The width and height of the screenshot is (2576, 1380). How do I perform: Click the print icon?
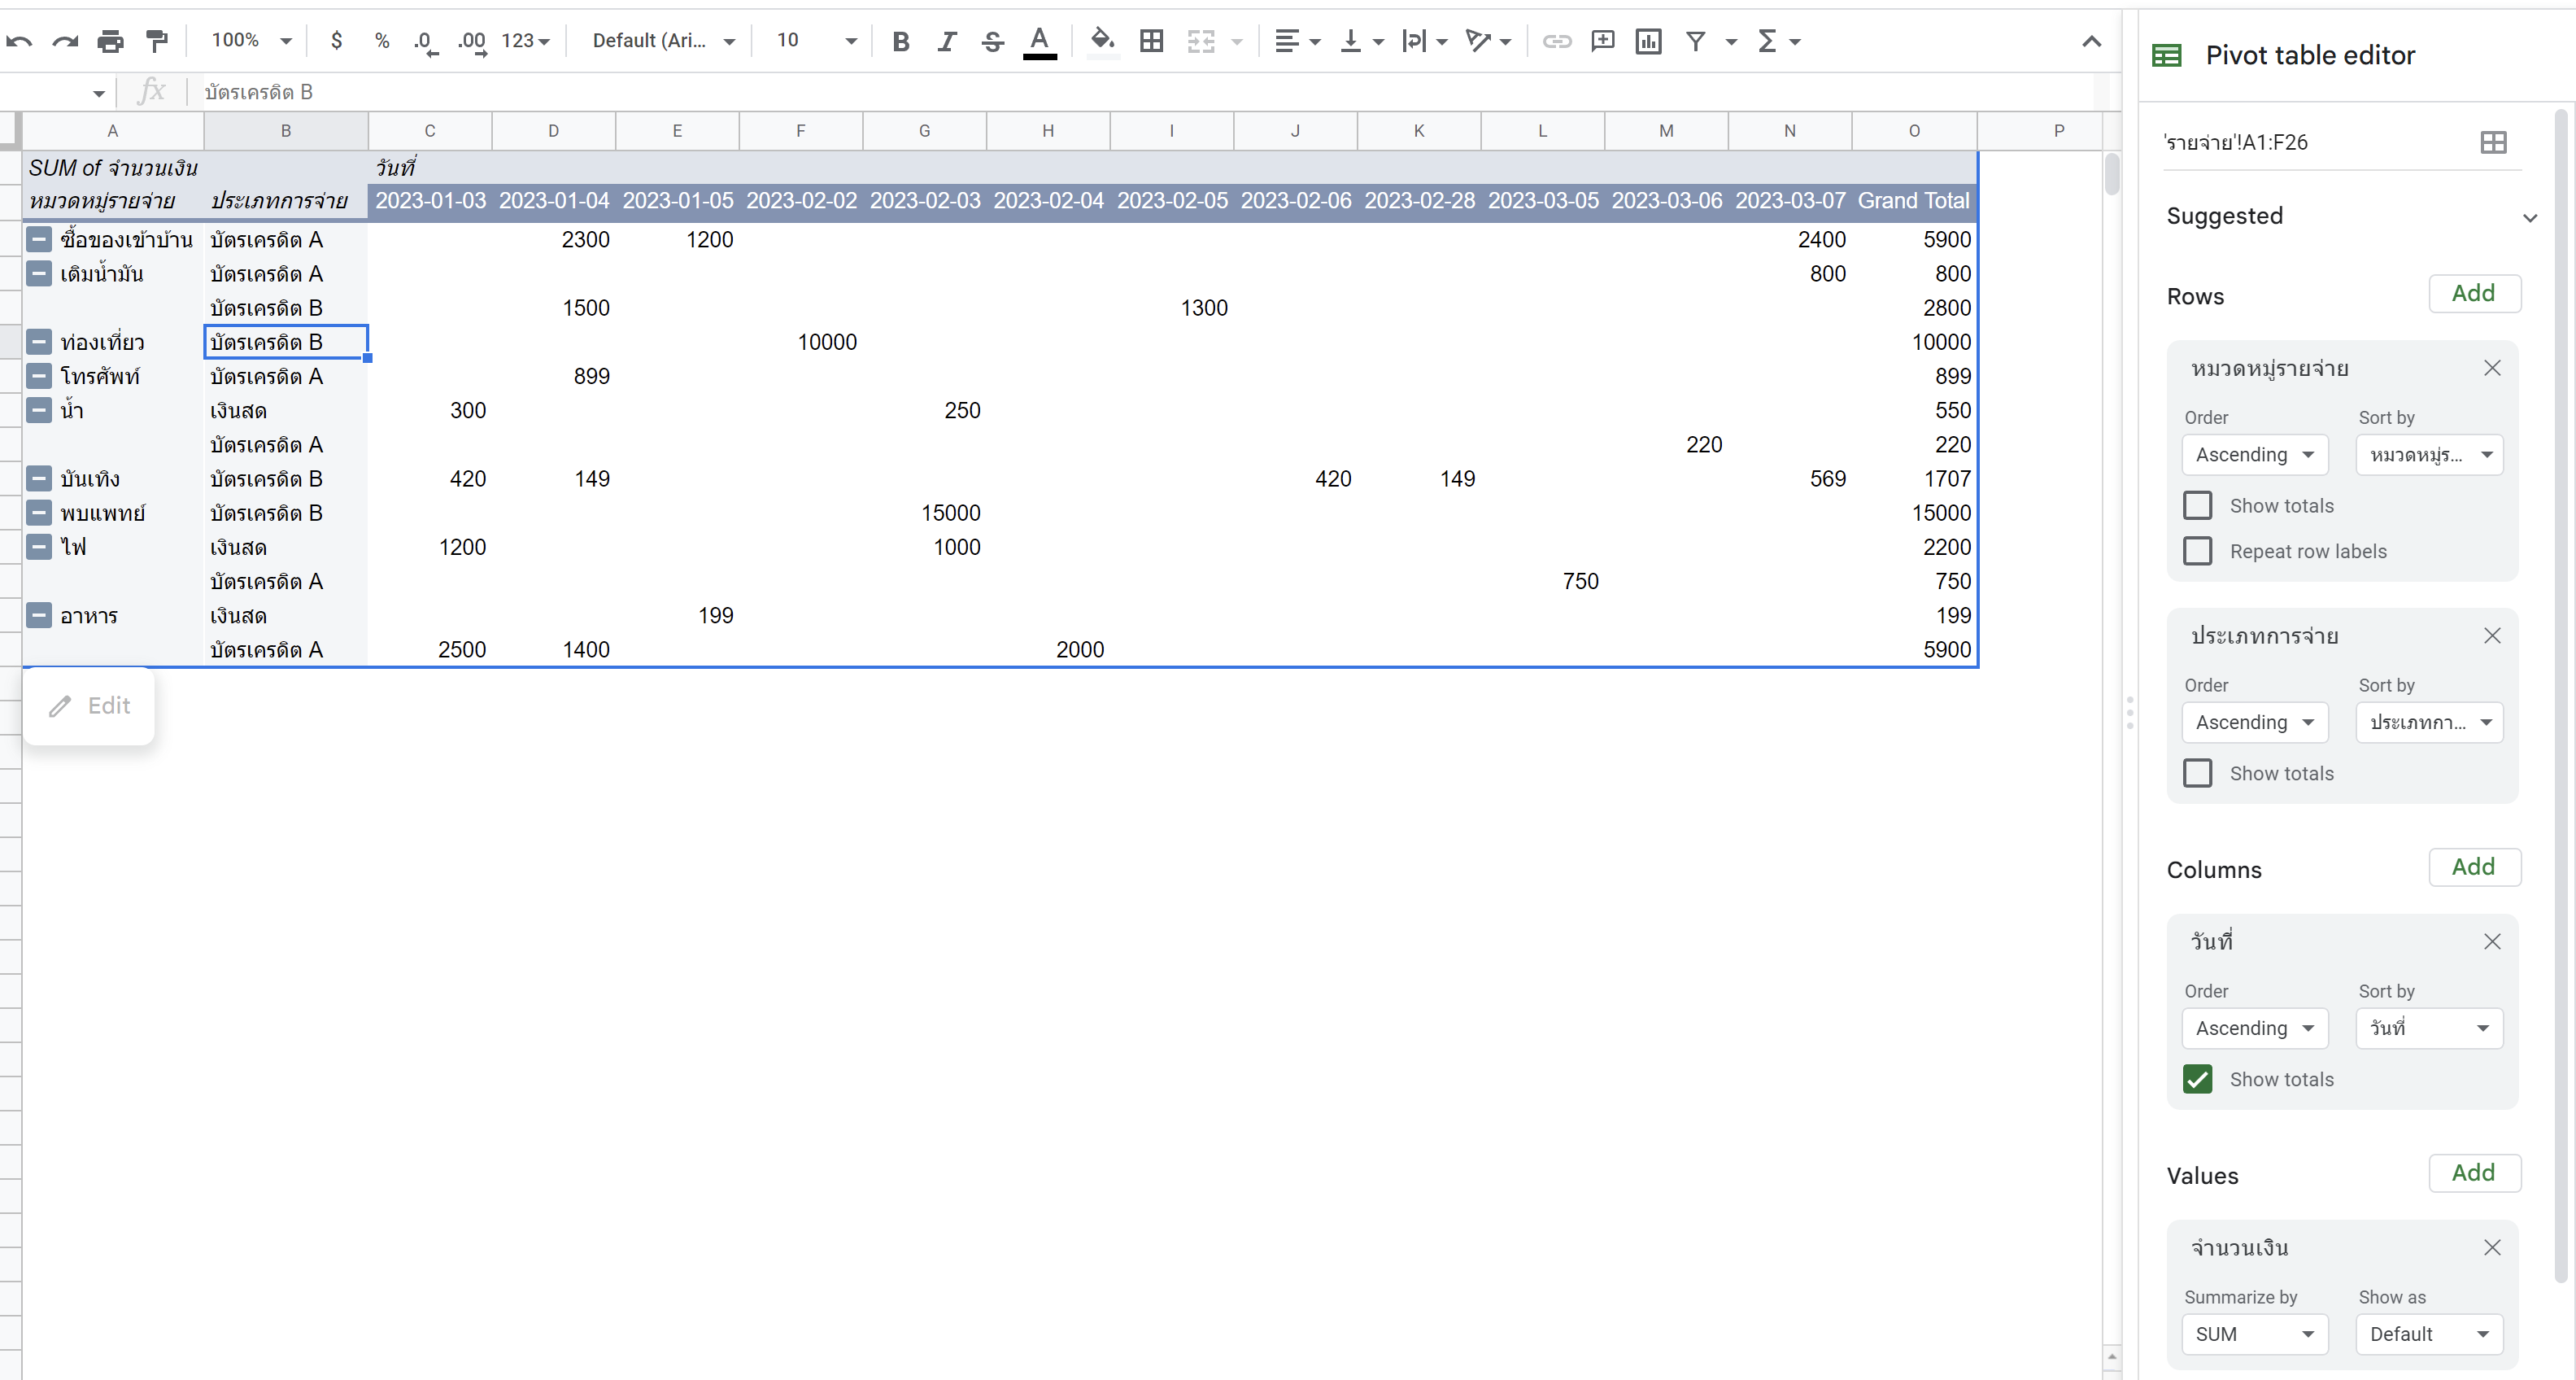[111, 41]
